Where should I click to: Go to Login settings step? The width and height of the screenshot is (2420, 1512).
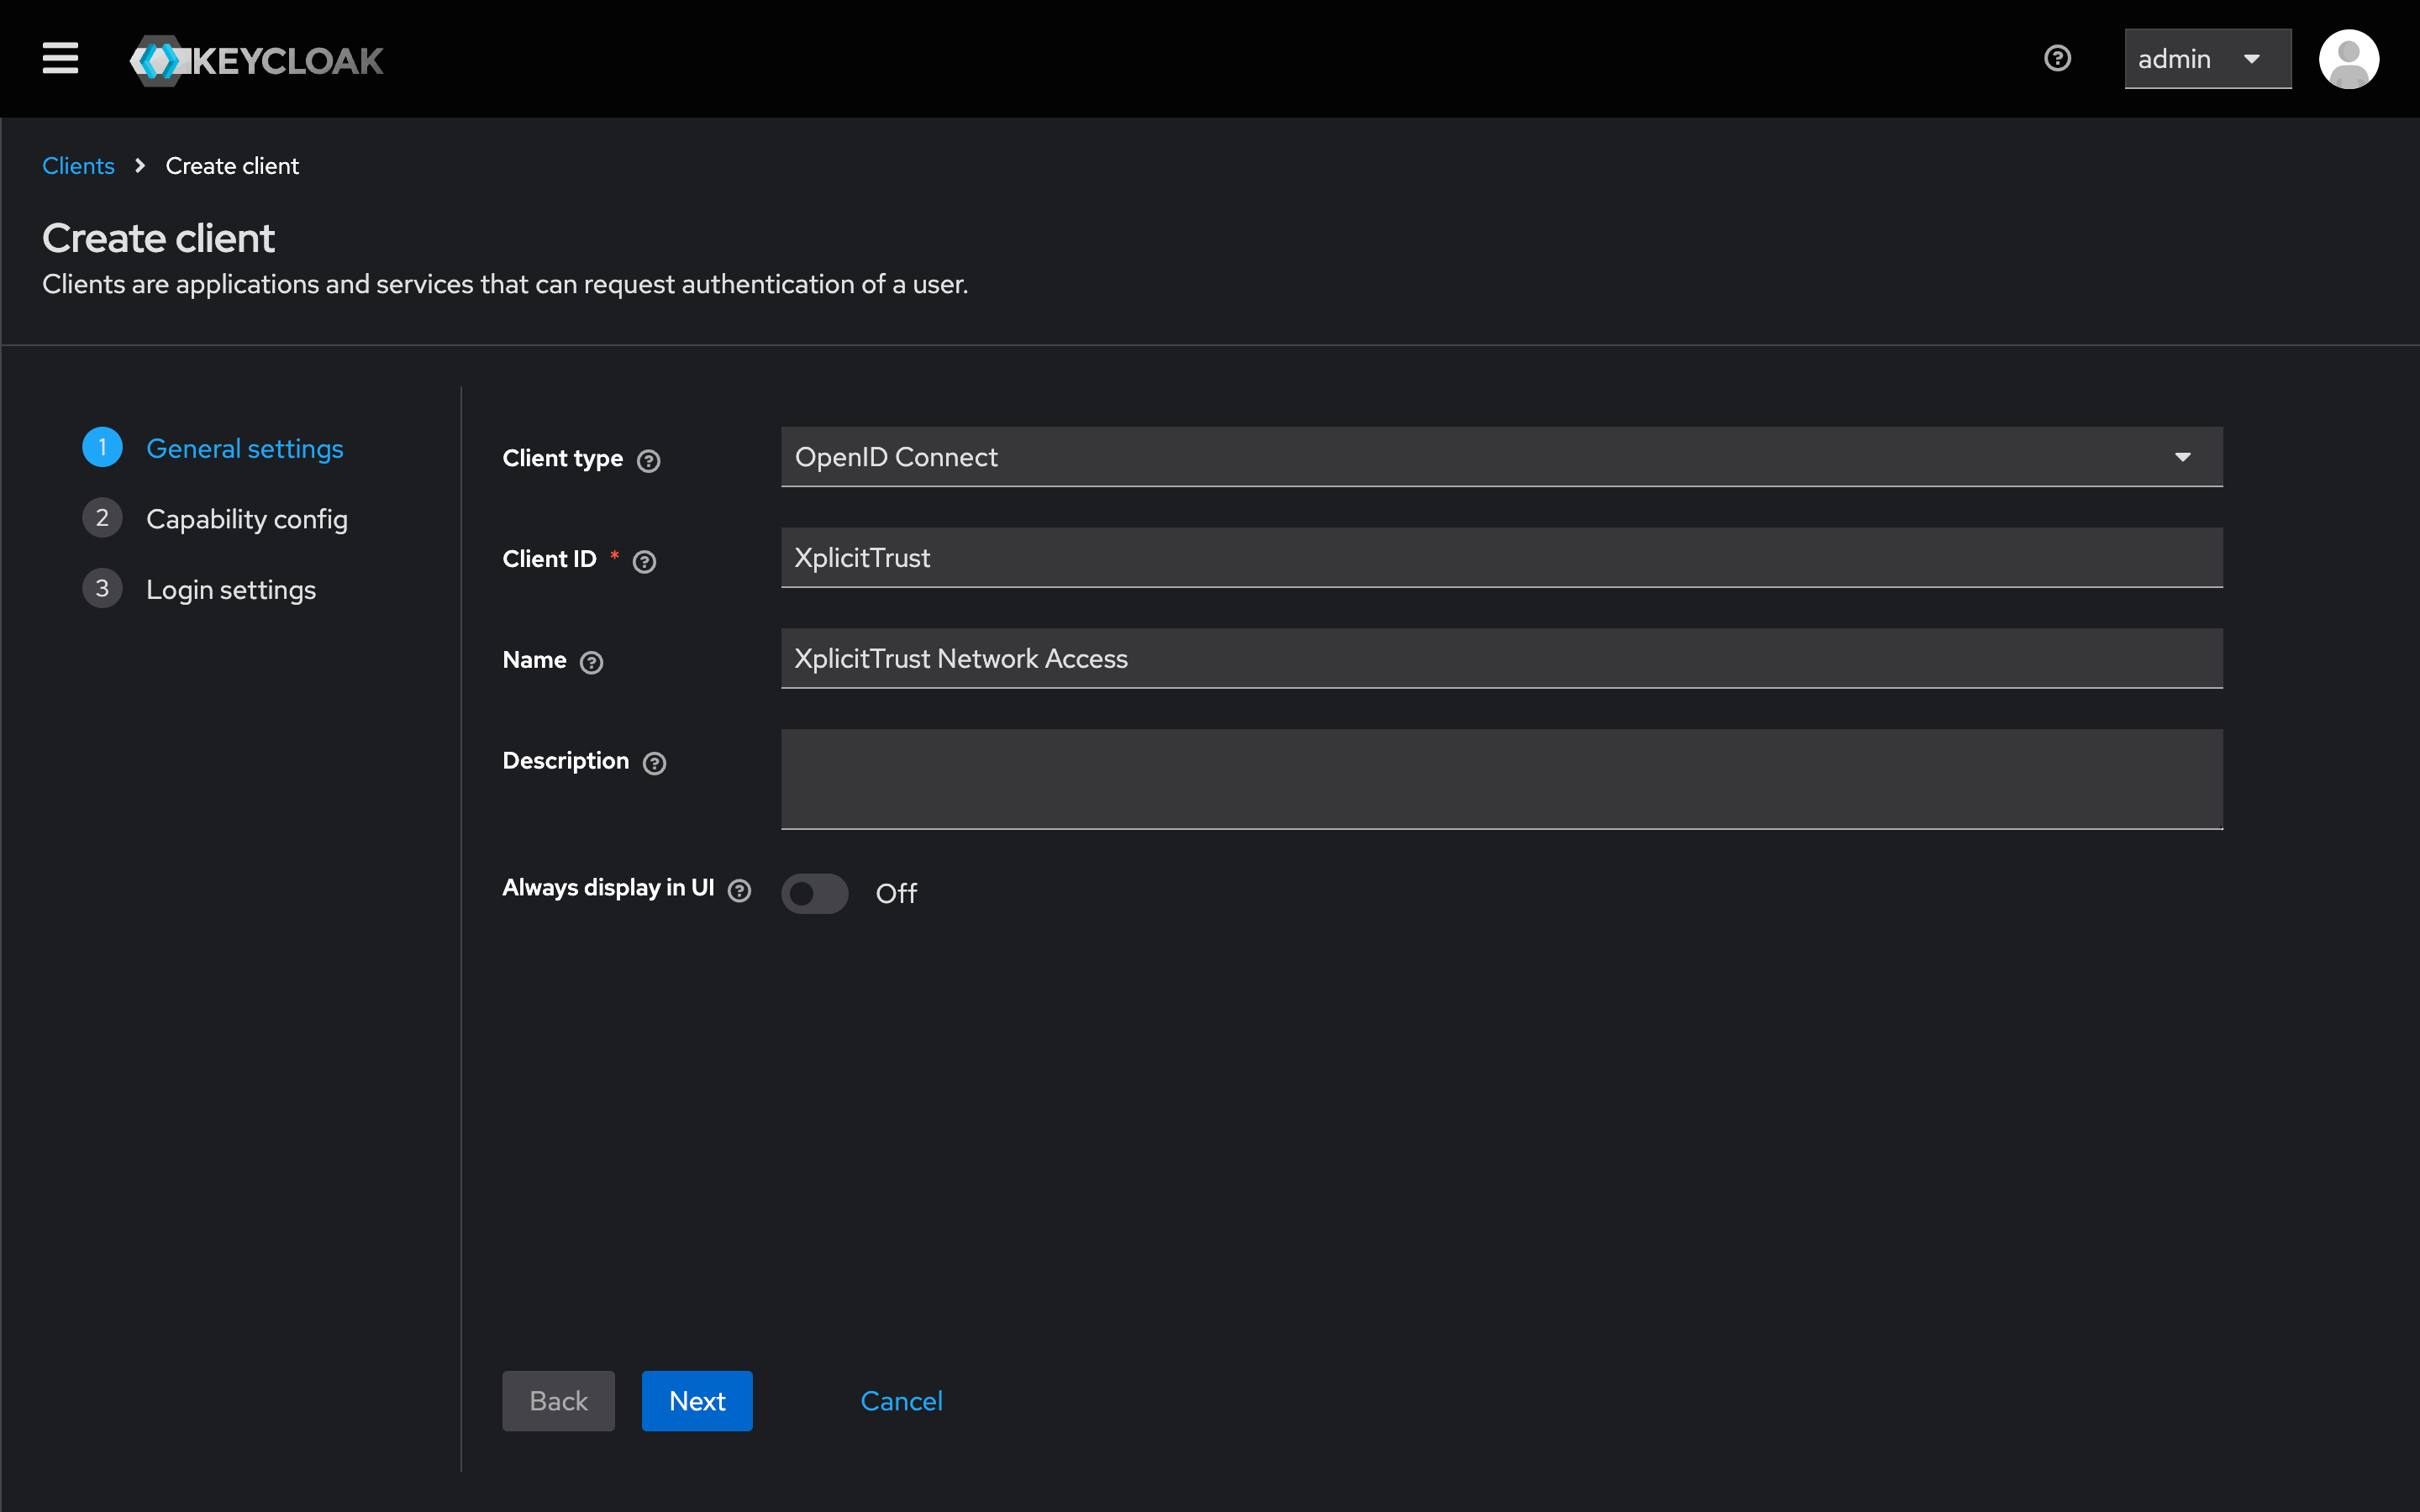click(231, 589)
